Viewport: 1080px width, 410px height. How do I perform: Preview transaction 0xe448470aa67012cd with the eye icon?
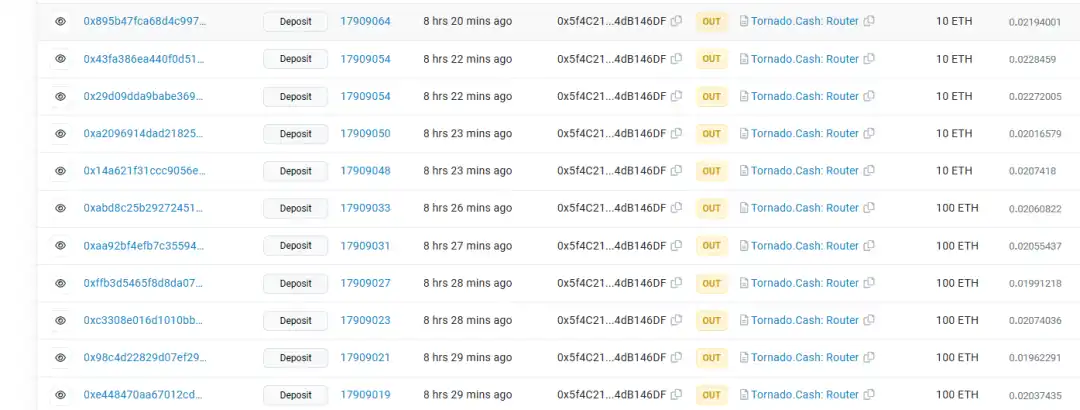(61, 395)
